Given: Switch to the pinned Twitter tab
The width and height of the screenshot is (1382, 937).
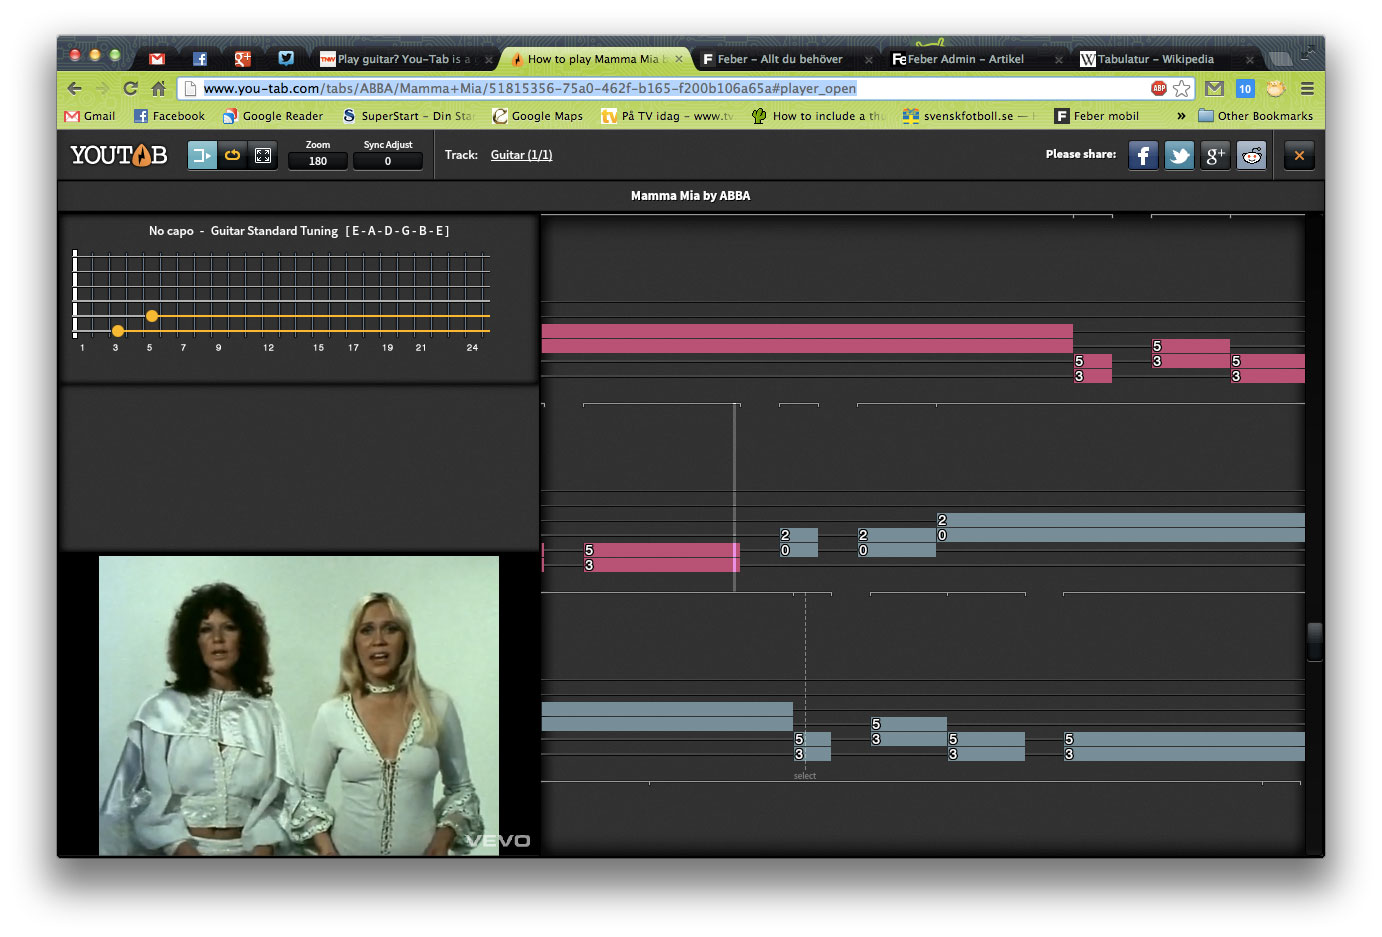Looking at the screenshot, I should coord(286,59).
